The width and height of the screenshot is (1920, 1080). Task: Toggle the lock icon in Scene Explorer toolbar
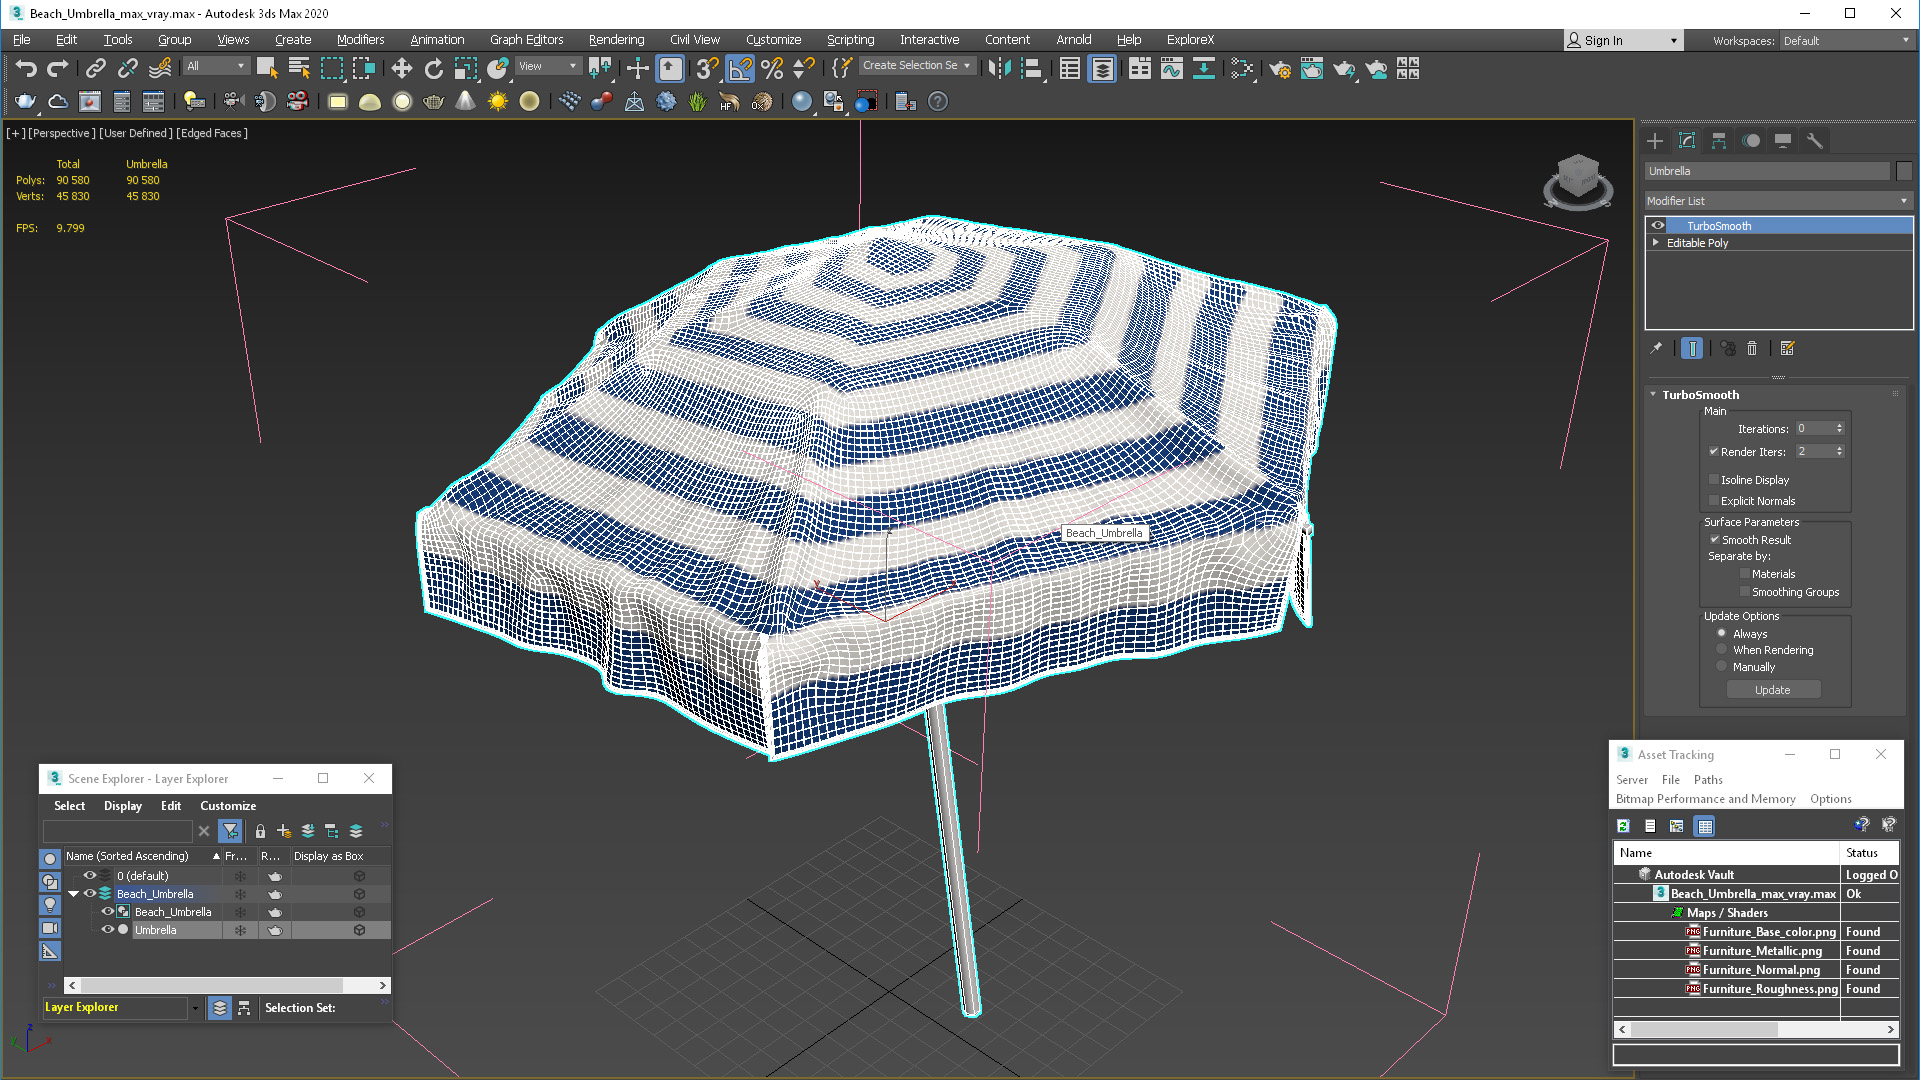[x=260, y=831]
